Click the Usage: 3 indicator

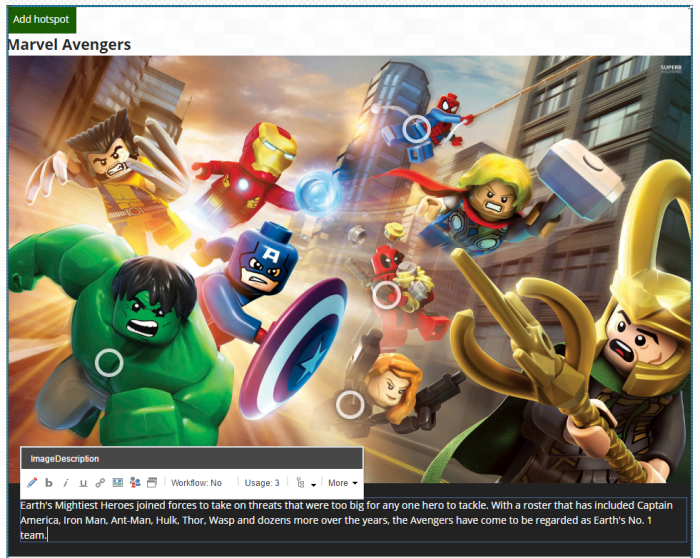click(262, 483)
